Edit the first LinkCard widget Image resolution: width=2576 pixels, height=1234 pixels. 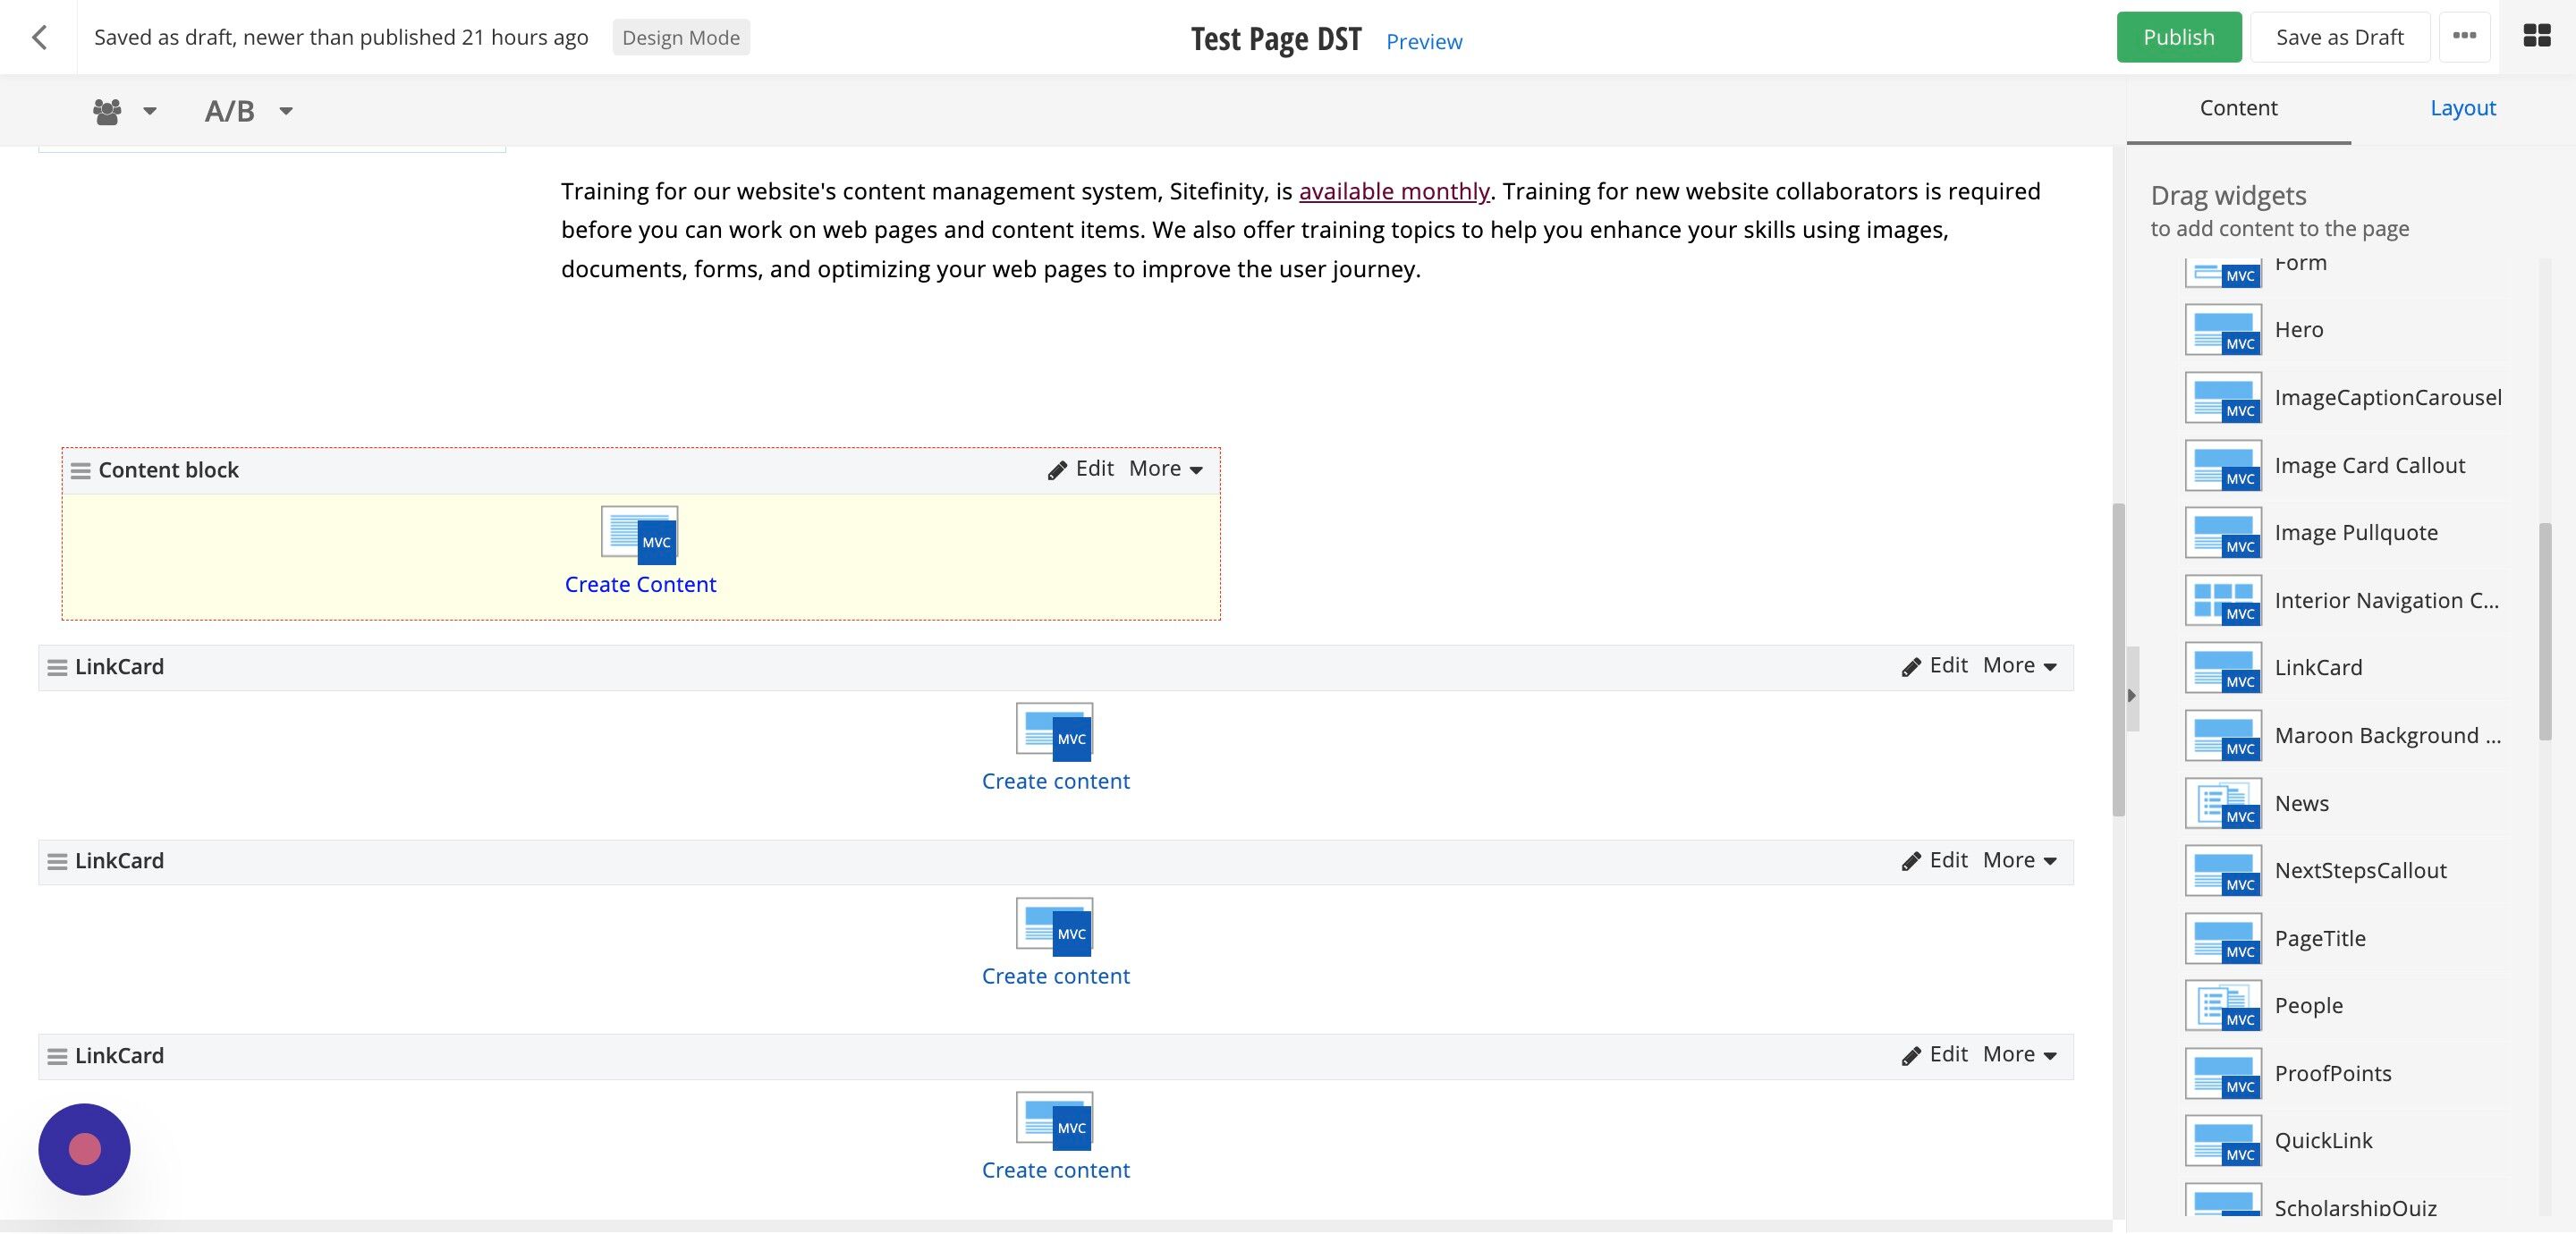point(1935,666)
